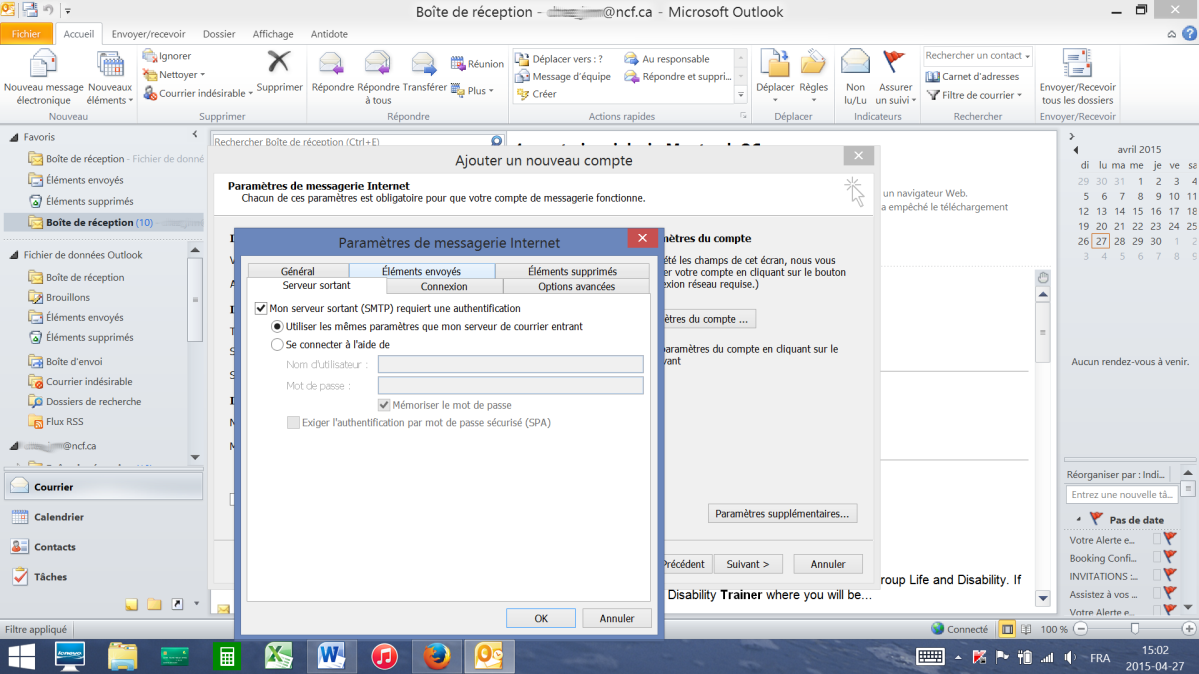Open Nouveaux éléments ribbon icon

point(109,65)
